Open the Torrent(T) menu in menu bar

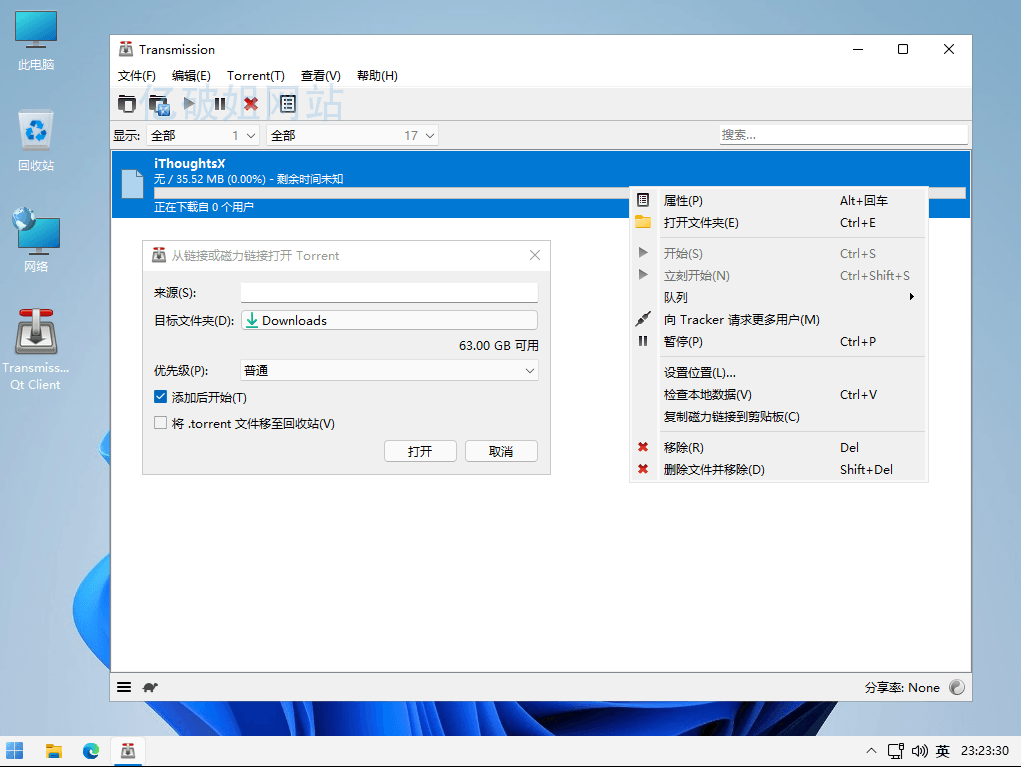pos(256,76)
